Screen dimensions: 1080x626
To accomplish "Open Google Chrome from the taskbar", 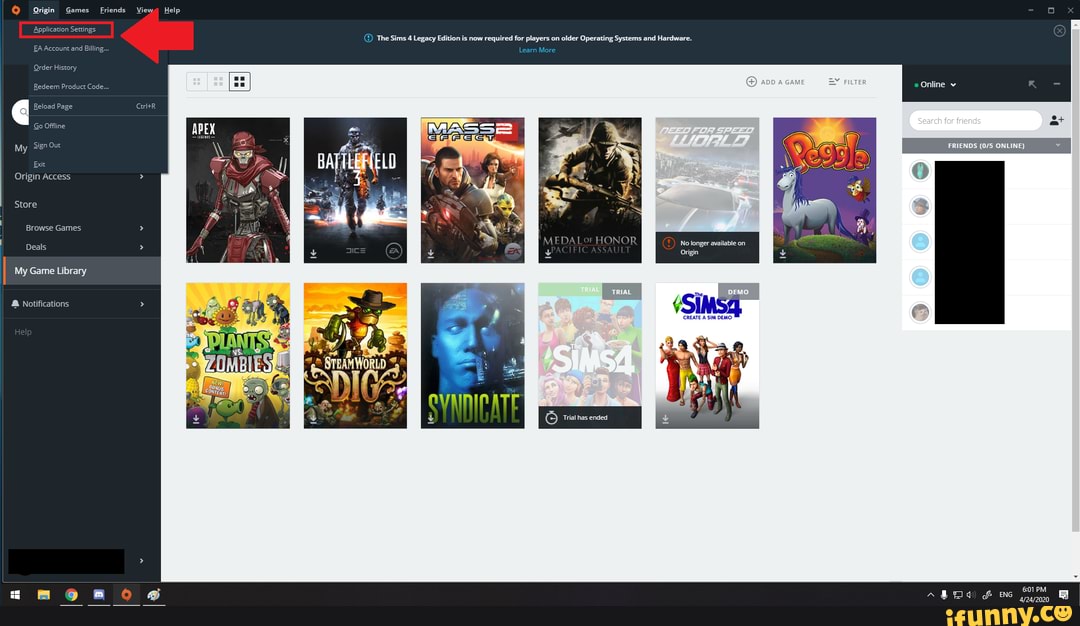I will [71, 595].
